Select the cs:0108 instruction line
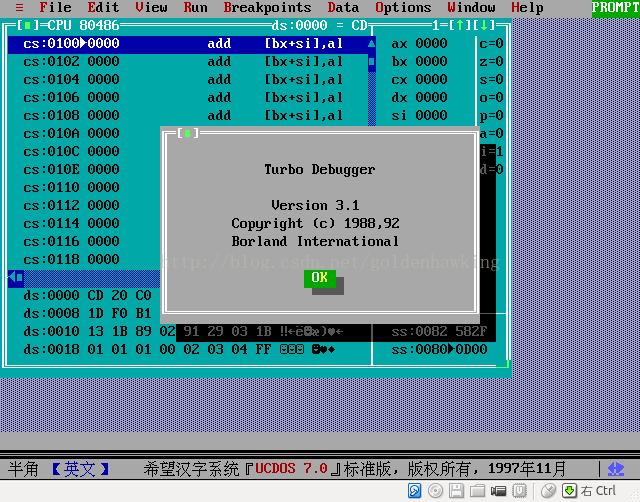Screen dimensions: 640x502 188,116
